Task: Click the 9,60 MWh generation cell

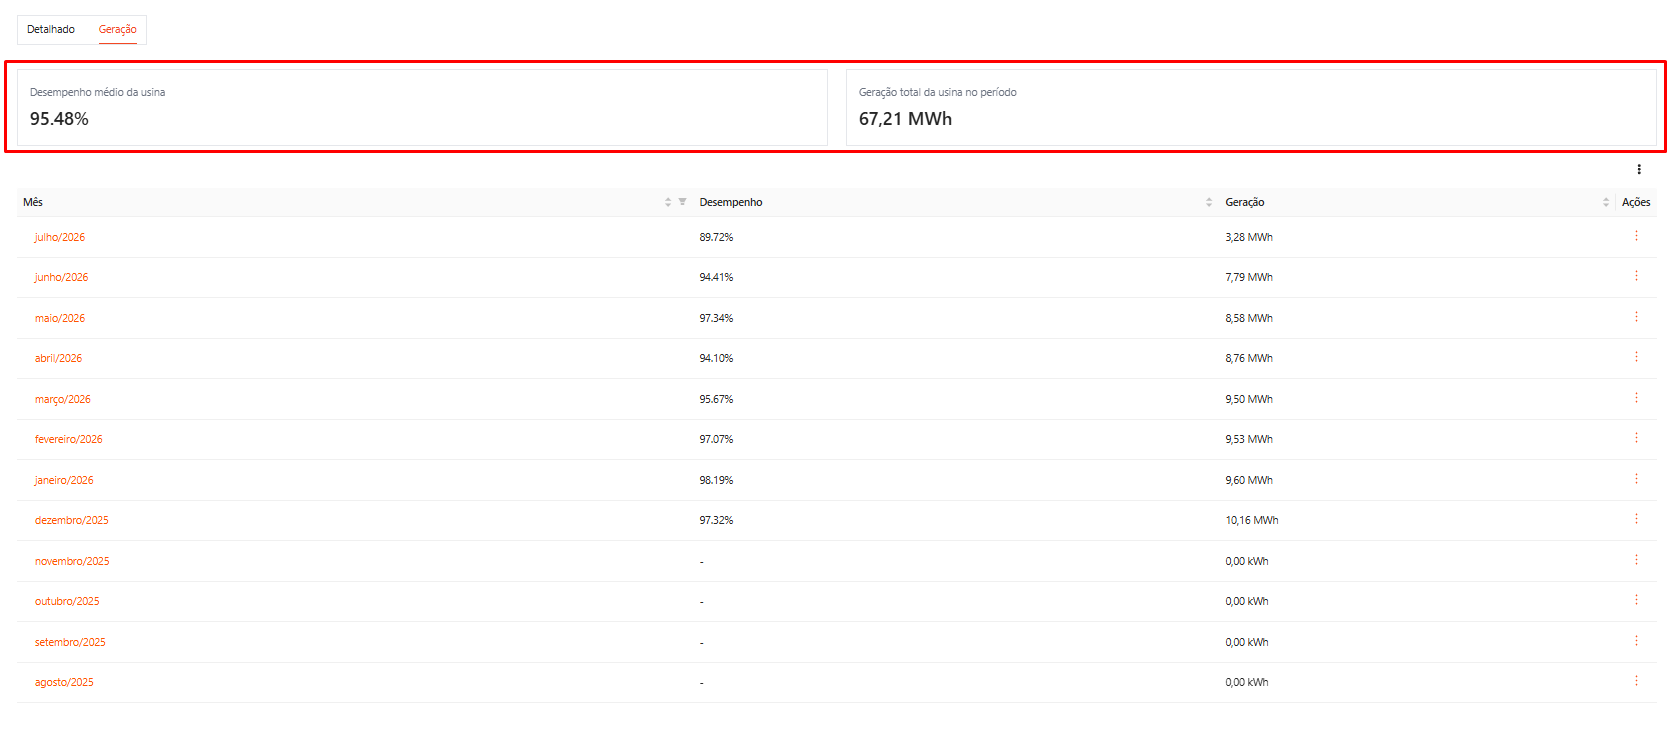Action: click(x=1249, y=481)
